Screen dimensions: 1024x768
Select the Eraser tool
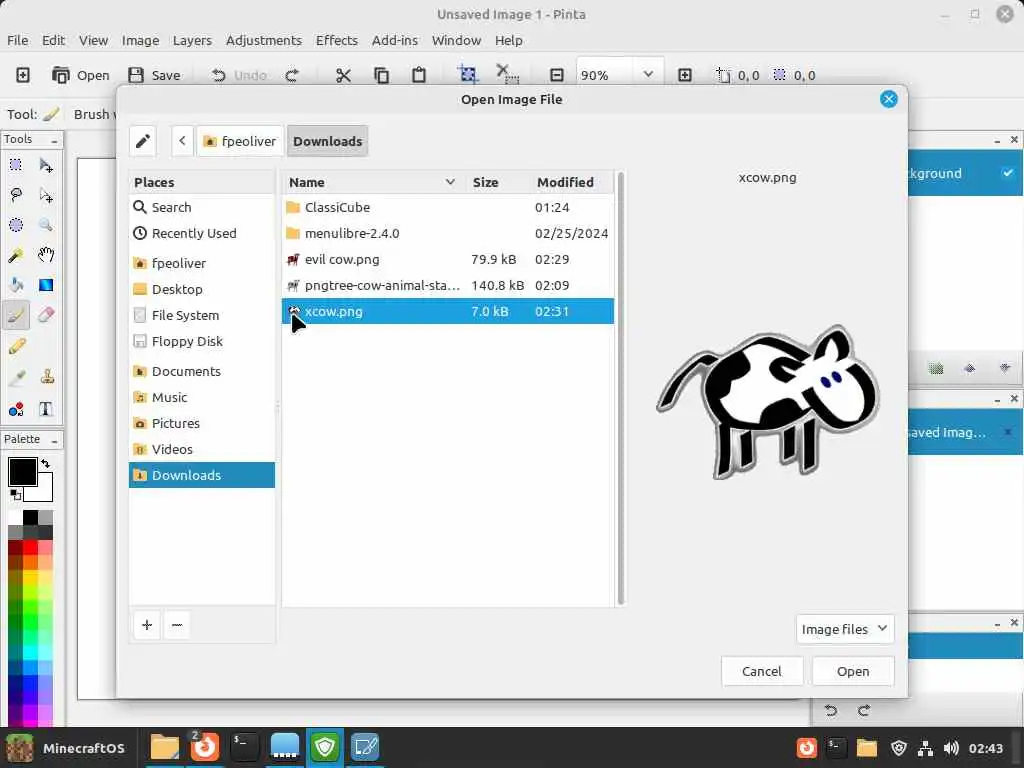click(x=46, y=315)
